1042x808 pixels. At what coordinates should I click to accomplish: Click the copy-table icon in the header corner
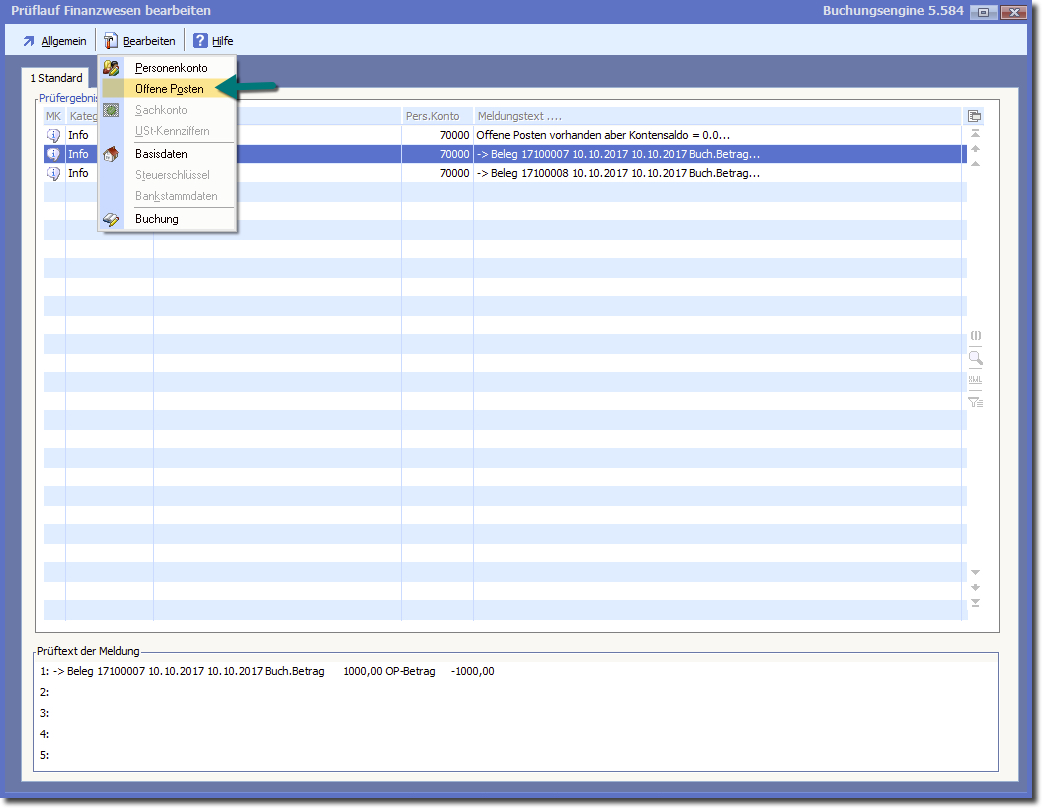(975, 116)
